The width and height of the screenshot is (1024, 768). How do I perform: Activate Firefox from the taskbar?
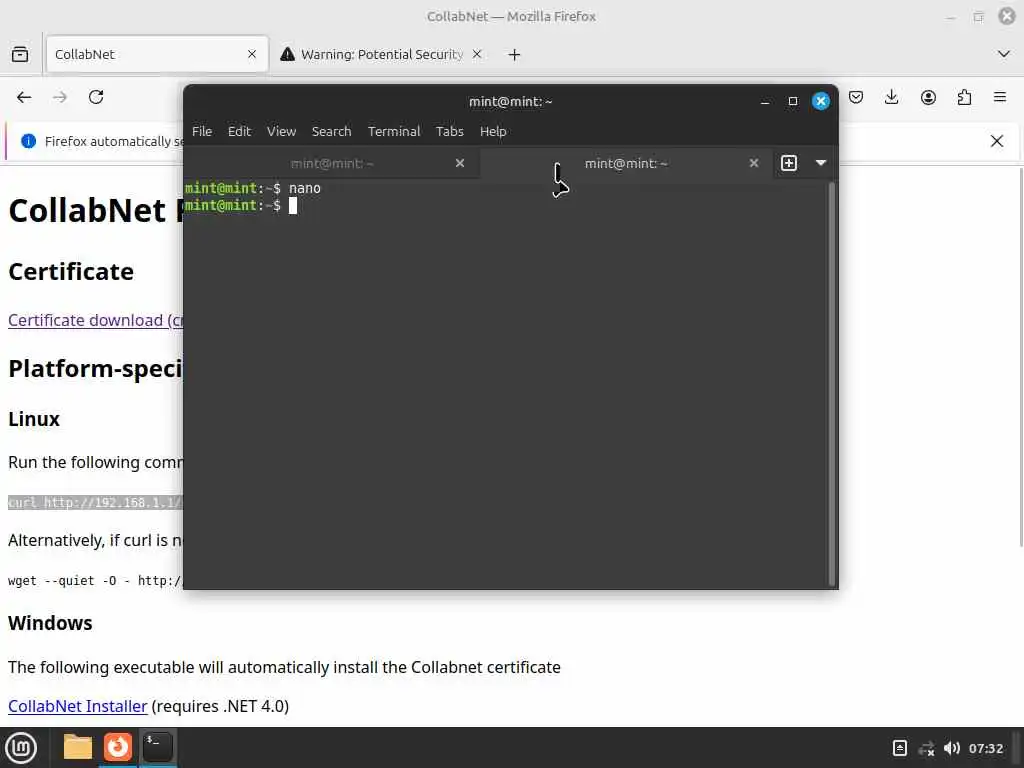click(118, 747)
